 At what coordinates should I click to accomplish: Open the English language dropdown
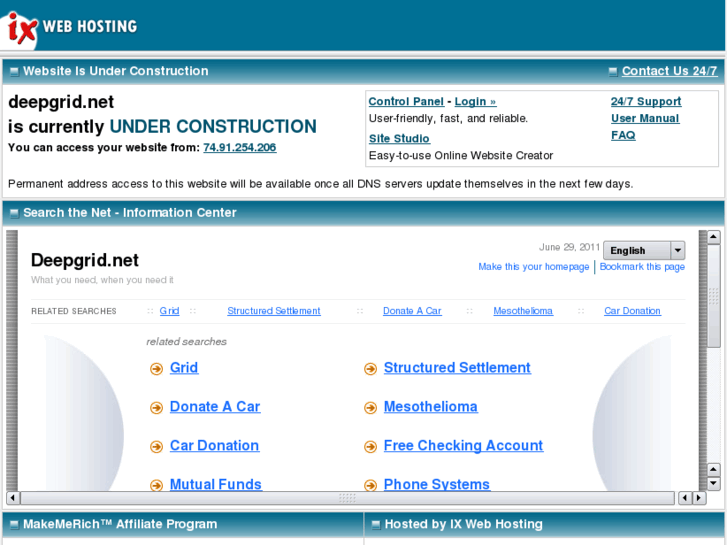(x=644, y=250)
